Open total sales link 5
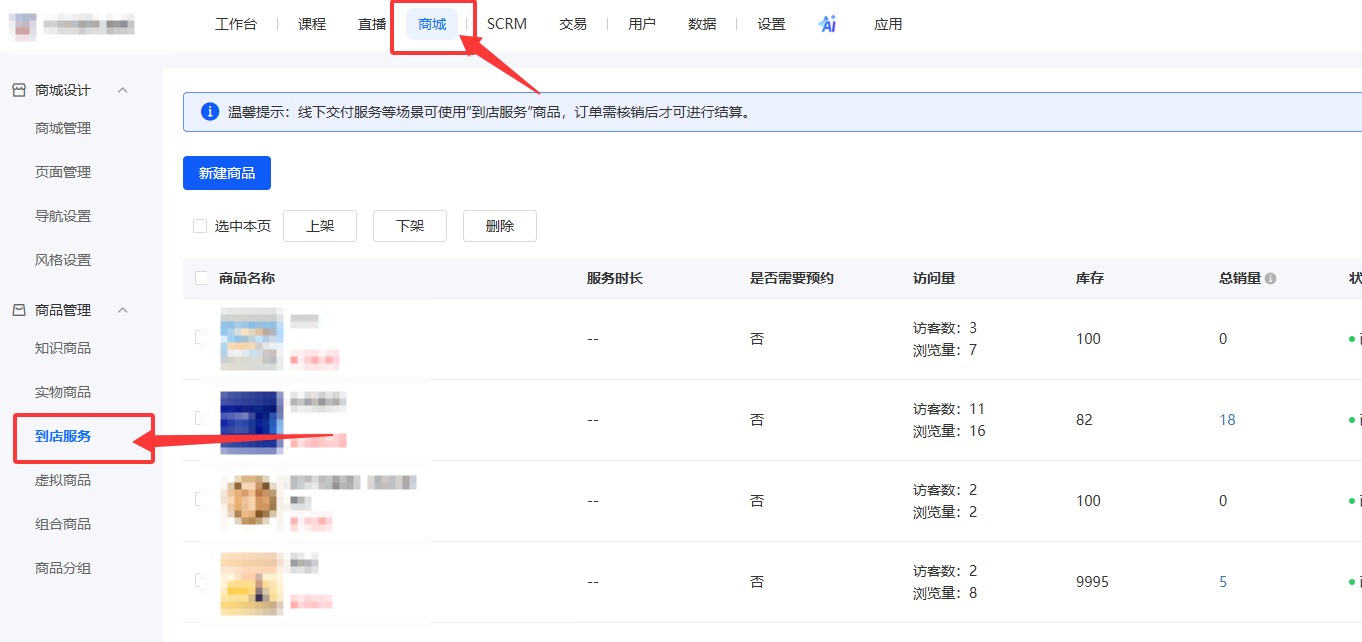 coord(1223,582)
